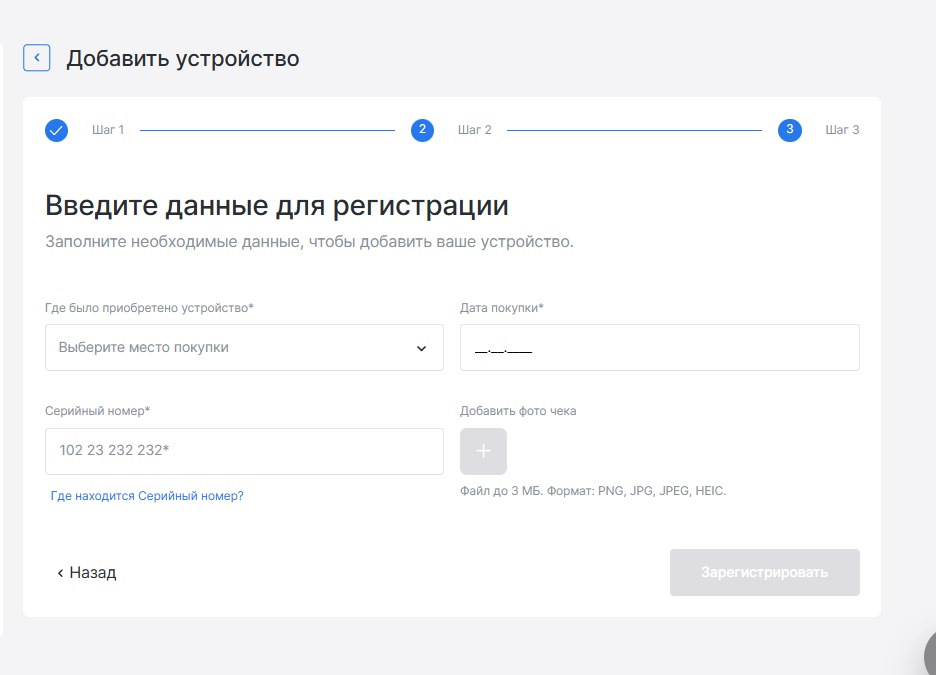Open the Где находится Серийный номер link
Screen dimensions: 936x675
(147, 496)
